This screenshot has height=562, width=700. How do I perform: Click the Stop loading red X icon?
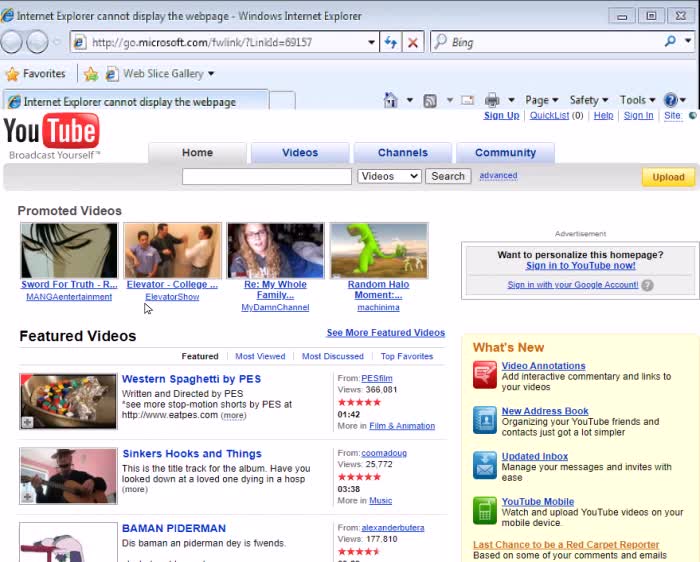point(413,42)
